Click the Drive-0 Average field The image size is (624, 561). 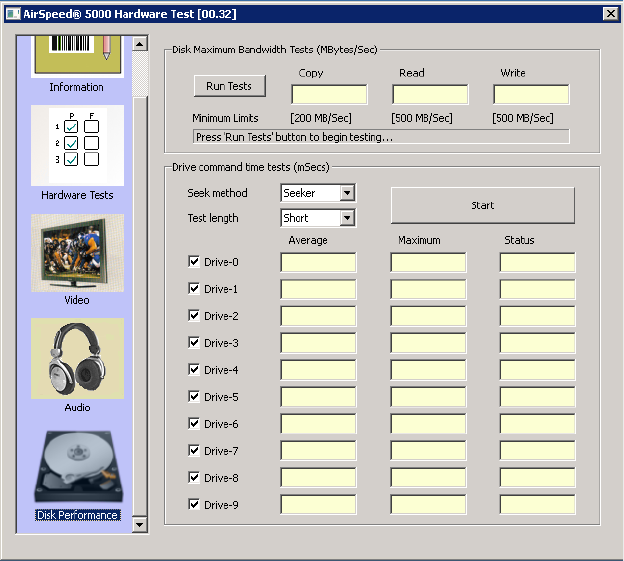[318, 262]
